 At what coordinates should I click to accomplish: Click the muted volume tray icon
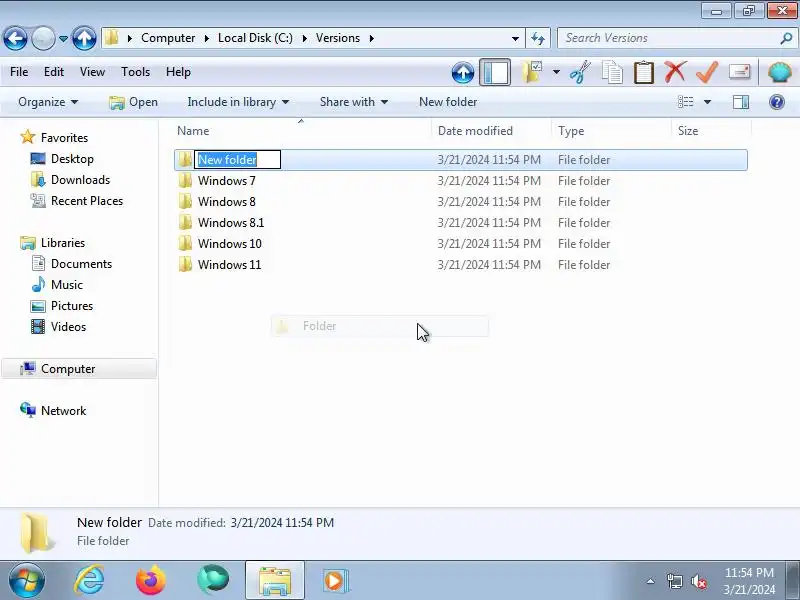[x=698, y=581]
